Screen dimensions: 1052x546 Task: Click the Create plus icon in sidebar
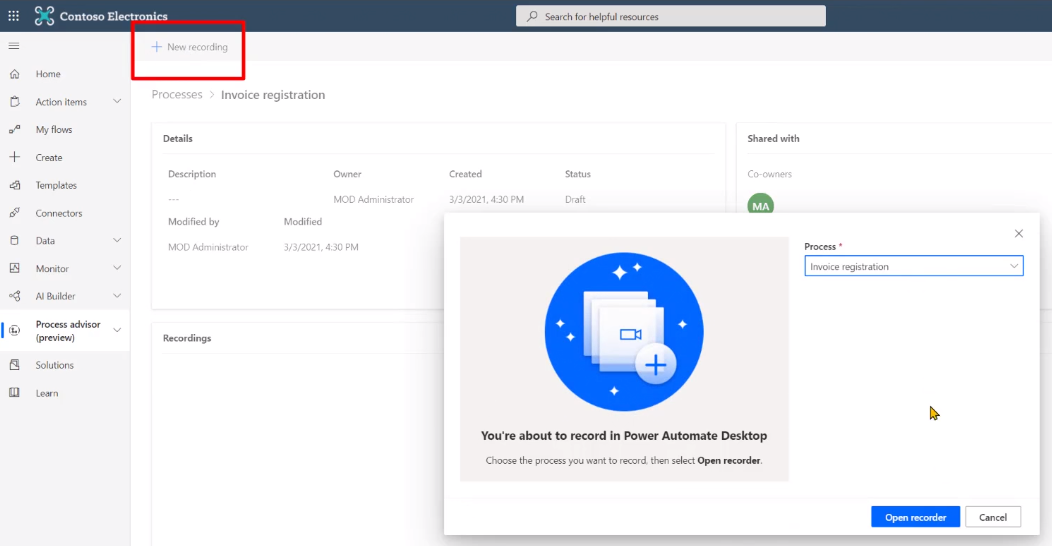pos(15,157)
